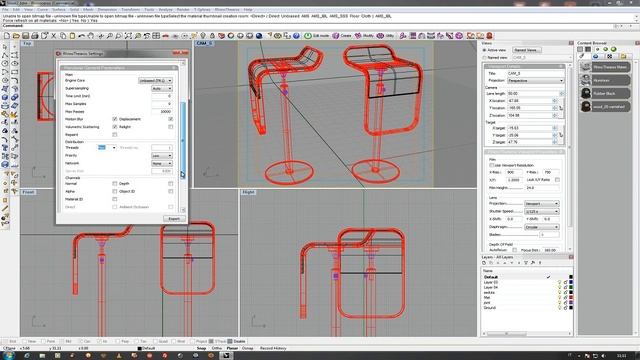Image resolution: width=640 pixels, height=360 pixels.
Task: Click the padlock Lock icon
Action: tap(212, 36)
